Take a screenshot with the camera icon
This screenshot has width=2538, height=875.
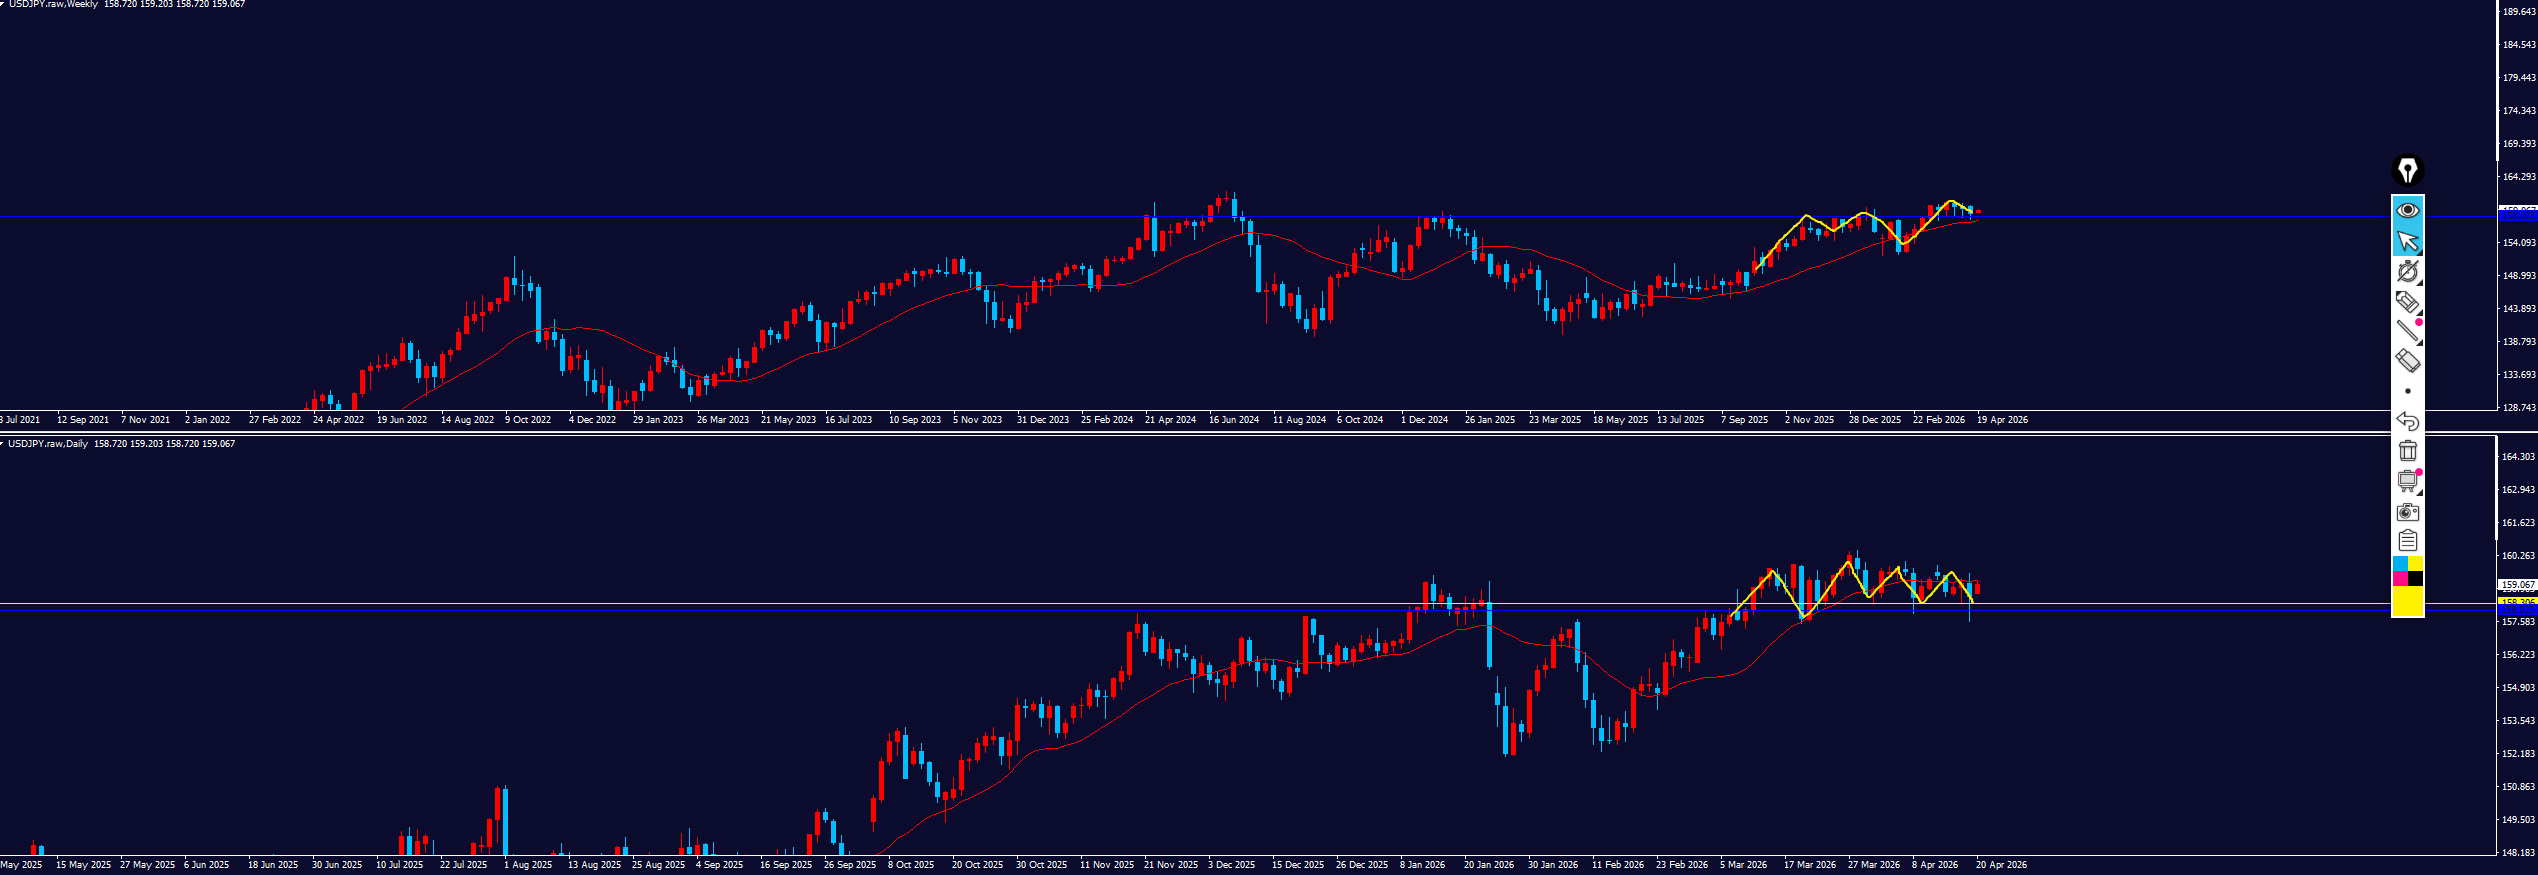2407,512
